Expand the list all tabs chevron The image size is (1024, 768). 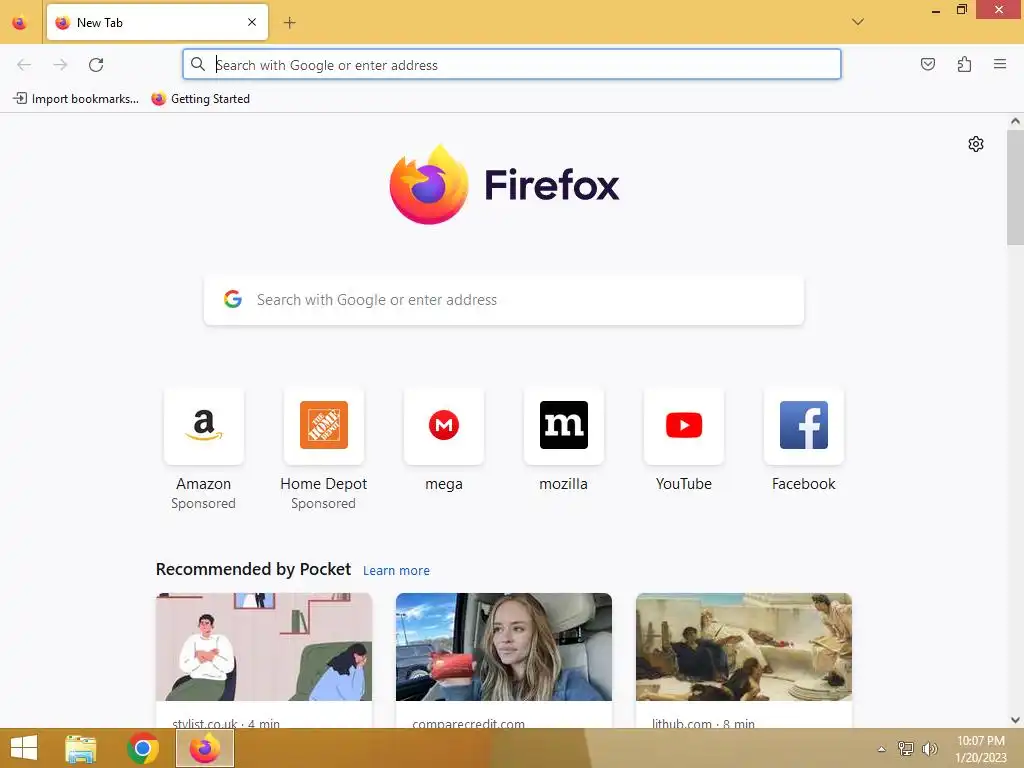pos(857,22)
